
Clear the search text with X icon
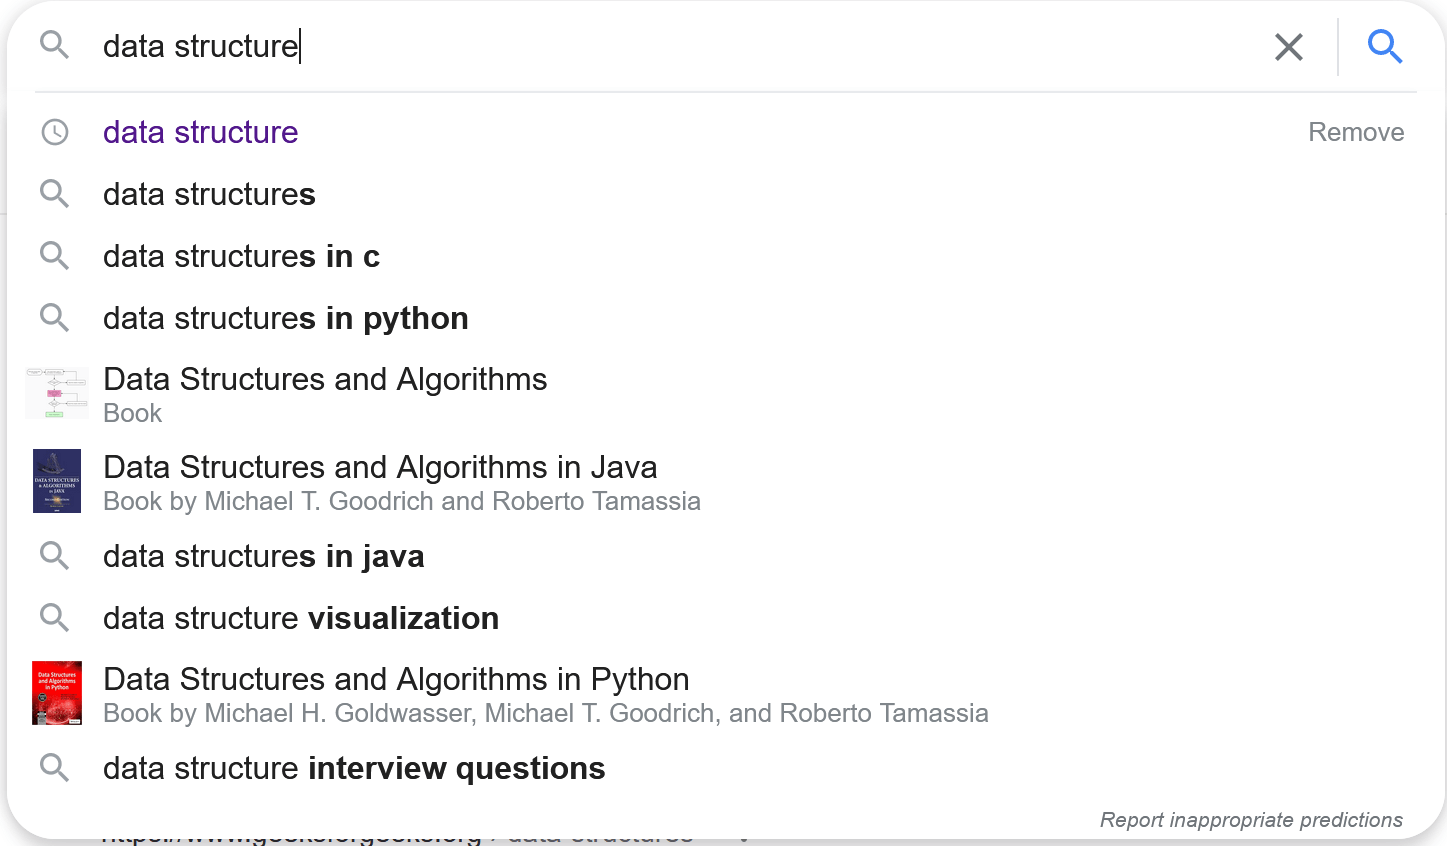tap(1289, 47)
